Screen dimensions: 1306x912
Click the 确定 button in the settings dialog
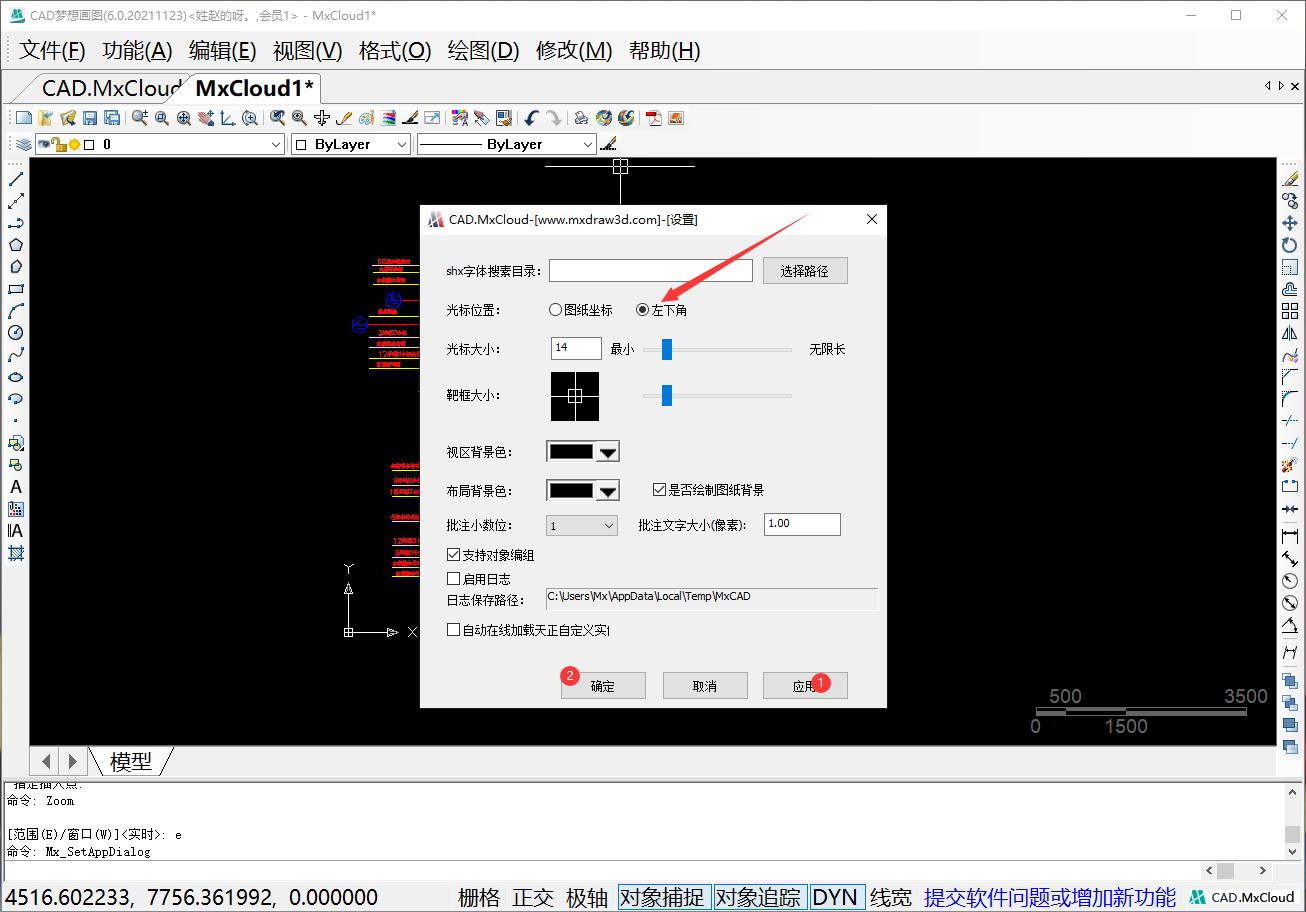coord(603,685)
